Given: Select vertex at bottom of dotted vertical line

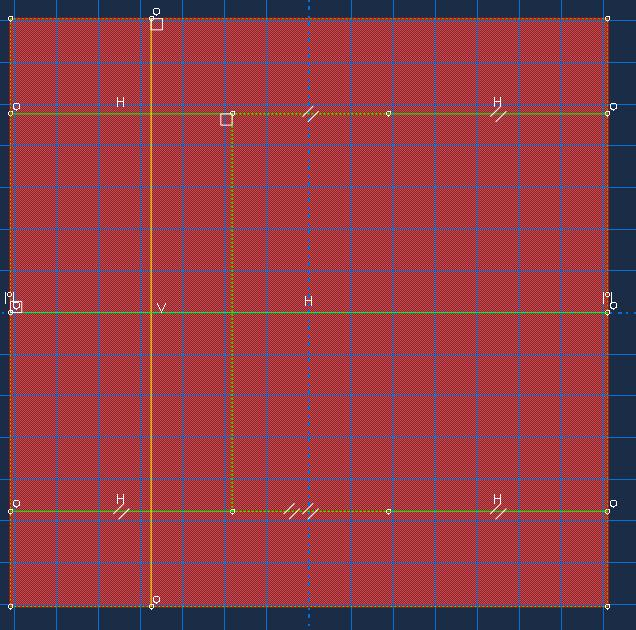Looking at the screenshot, I should point(232,512).
